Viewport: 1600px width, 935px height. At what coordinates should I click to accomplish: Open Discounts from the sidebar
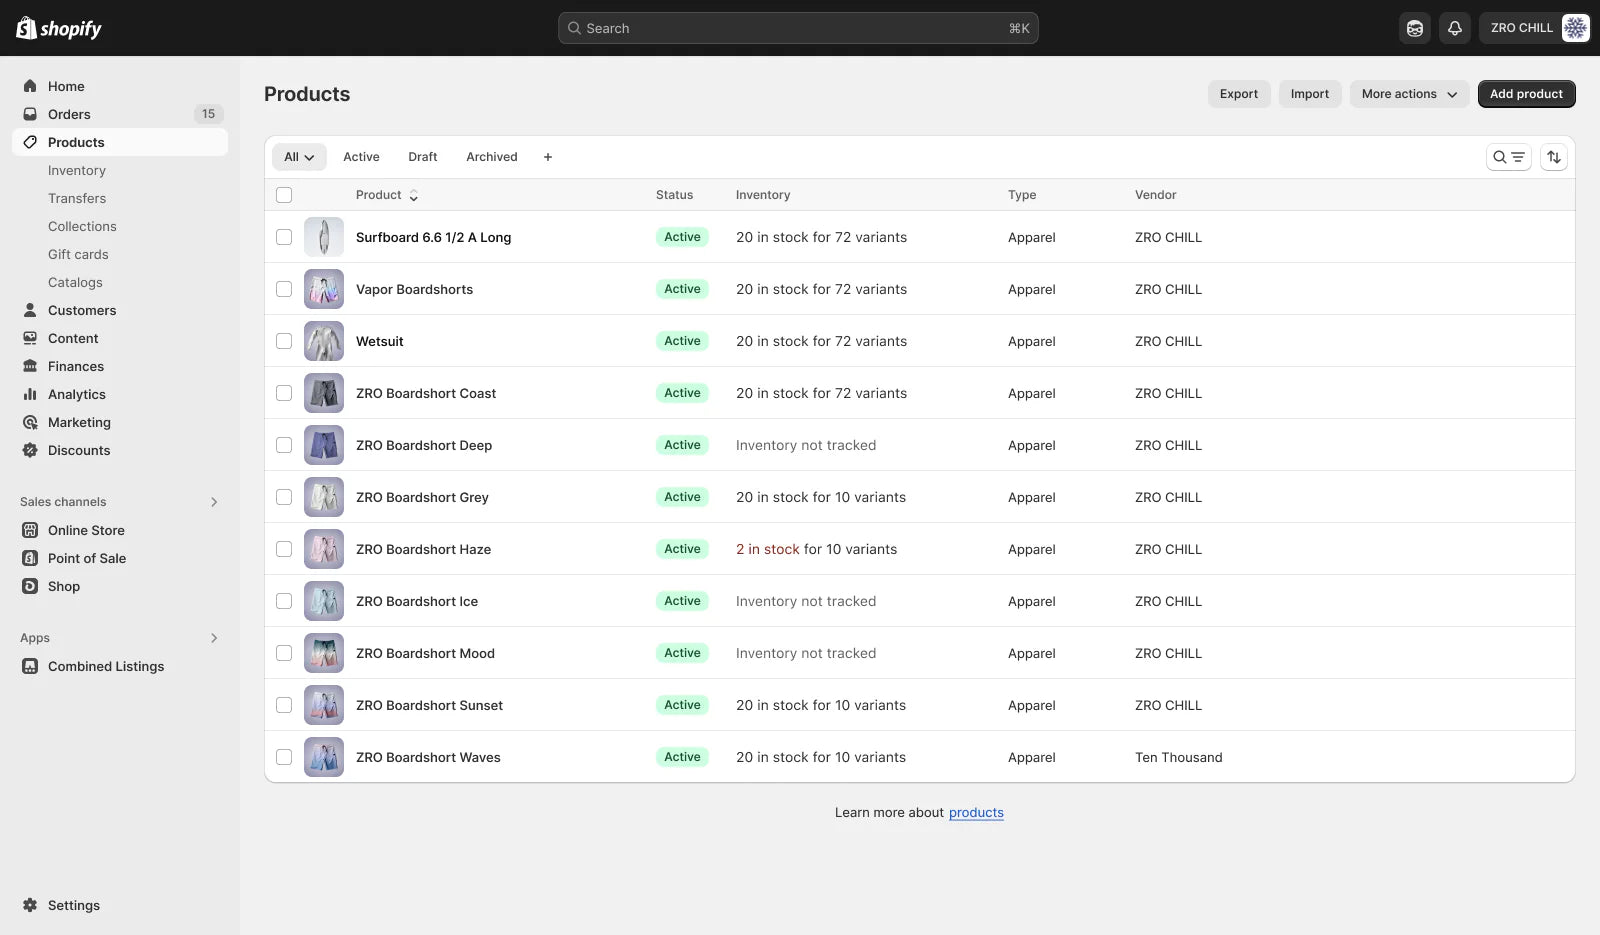coord(79,450)
